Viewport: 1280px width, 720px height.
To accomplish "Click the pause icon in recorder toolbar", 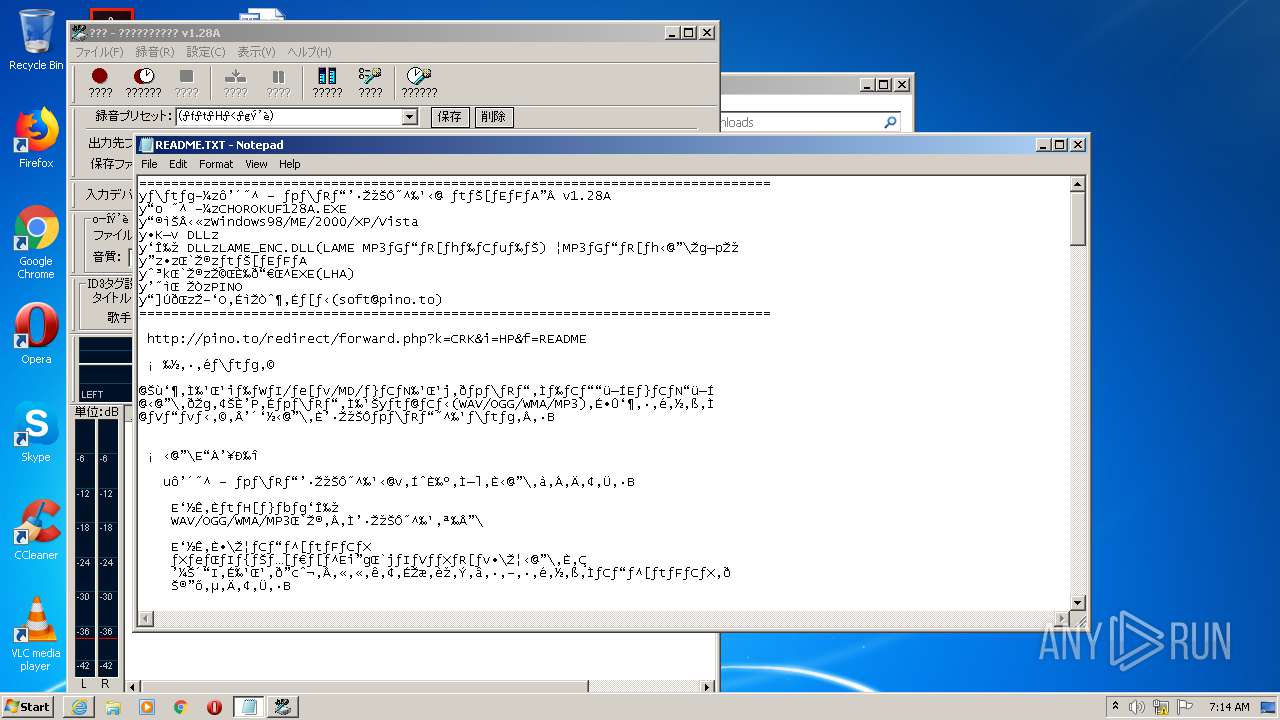I will pyautogui.click(x=278, y=77).
